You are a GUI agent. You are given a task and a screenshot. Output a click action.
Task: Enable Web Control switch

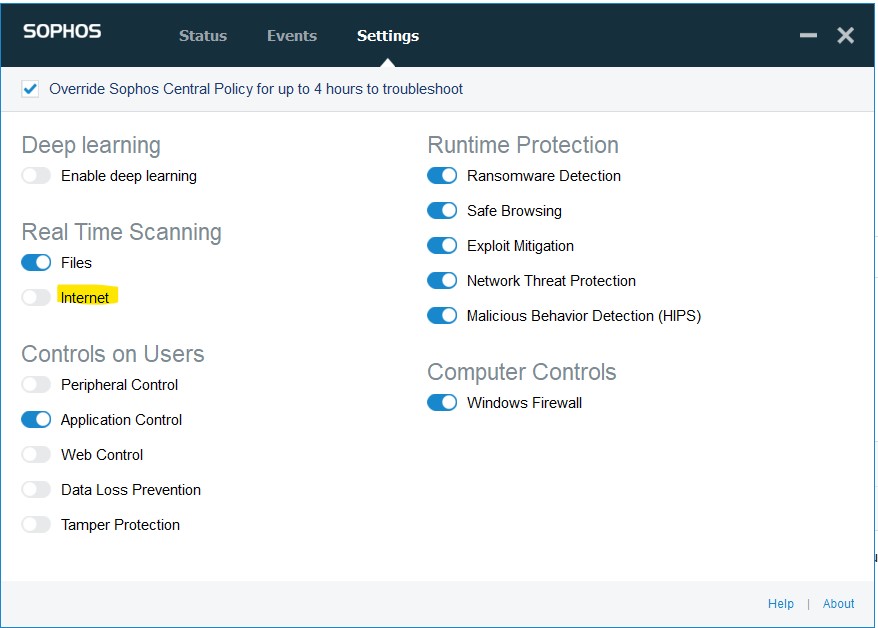[36, 454]
